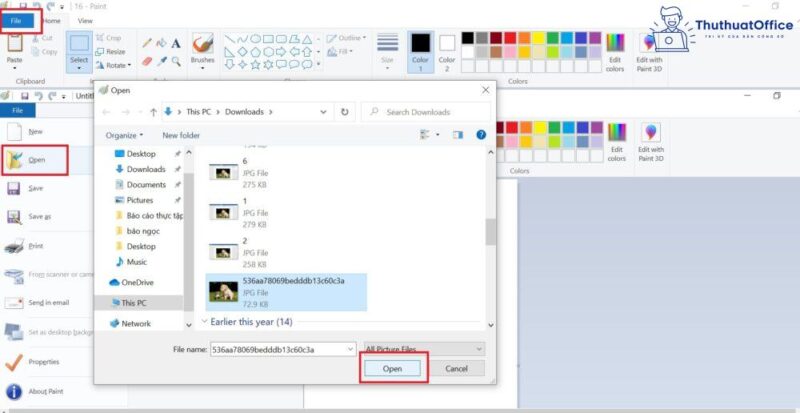Select the black Color 1 swatch
Image resolution: width=800 pixels, height=413 pixels.
[x=421, y=45]
